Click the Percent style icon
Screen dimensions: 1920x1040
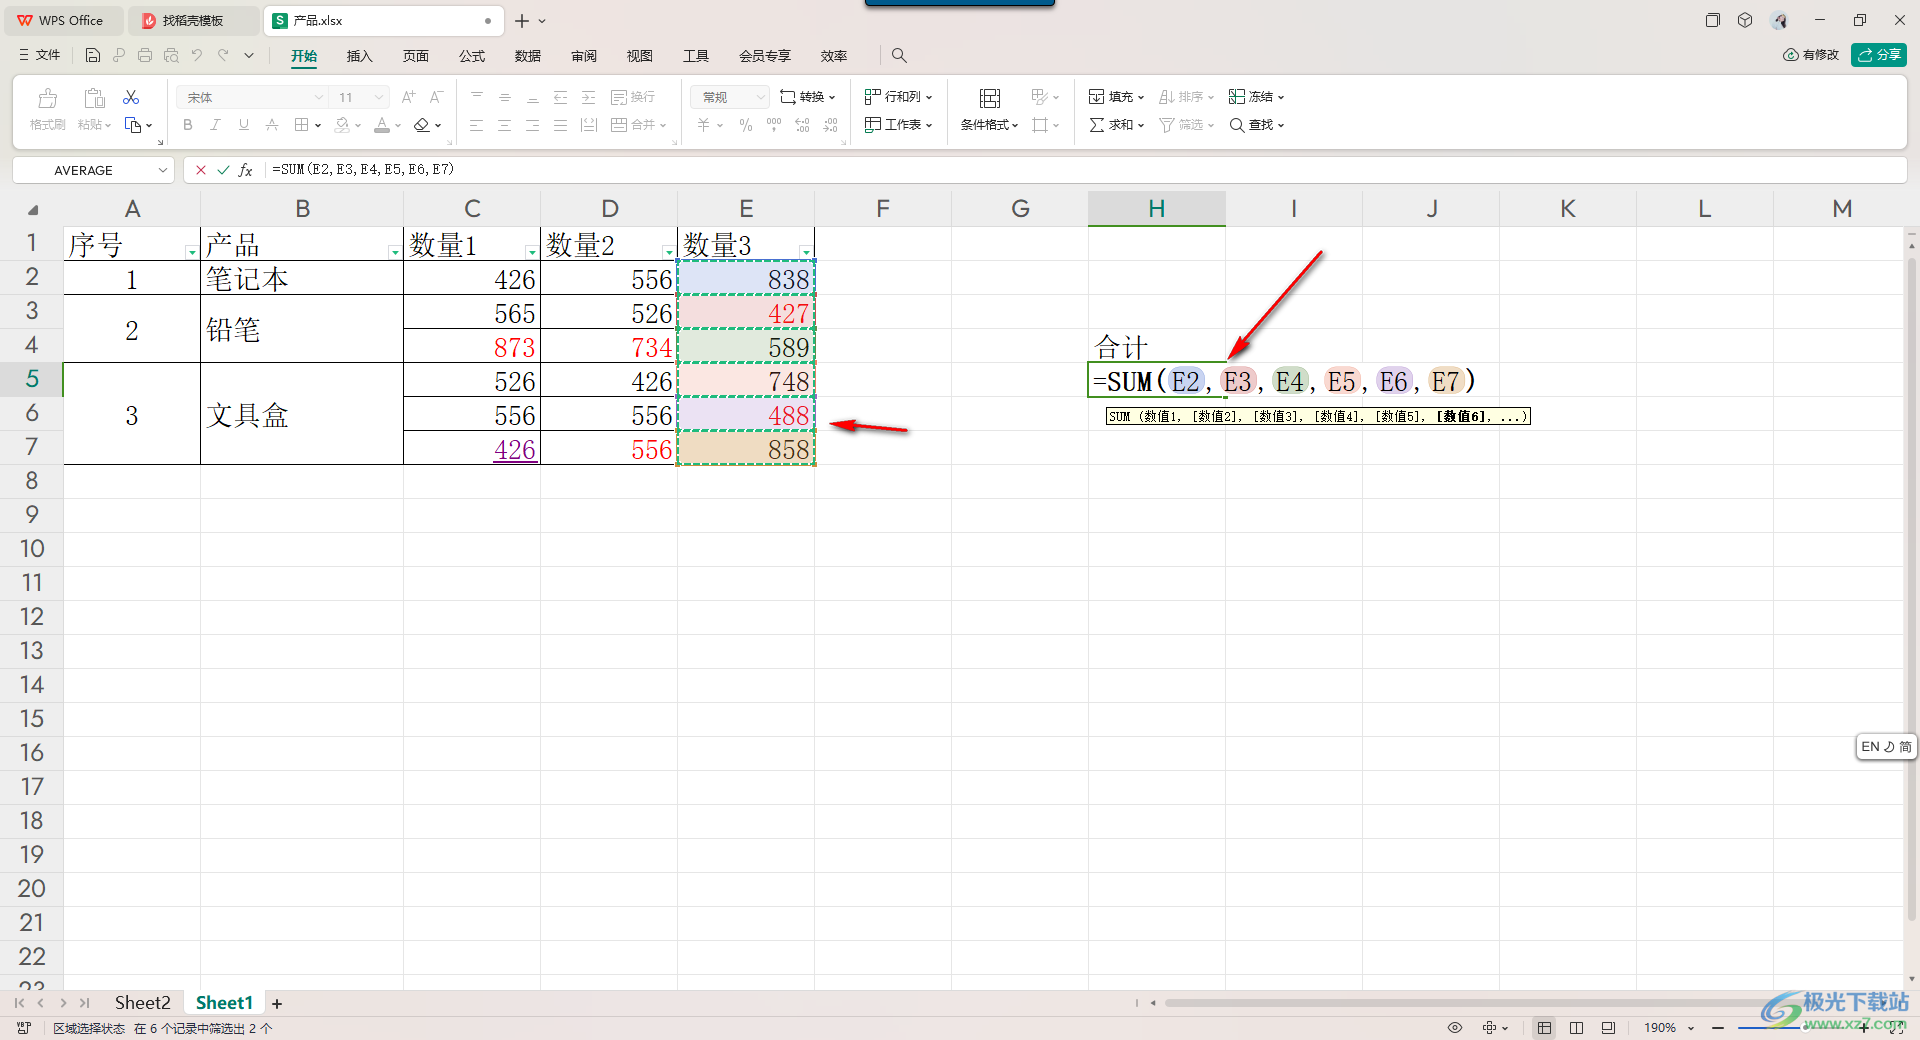click(746, 125)
